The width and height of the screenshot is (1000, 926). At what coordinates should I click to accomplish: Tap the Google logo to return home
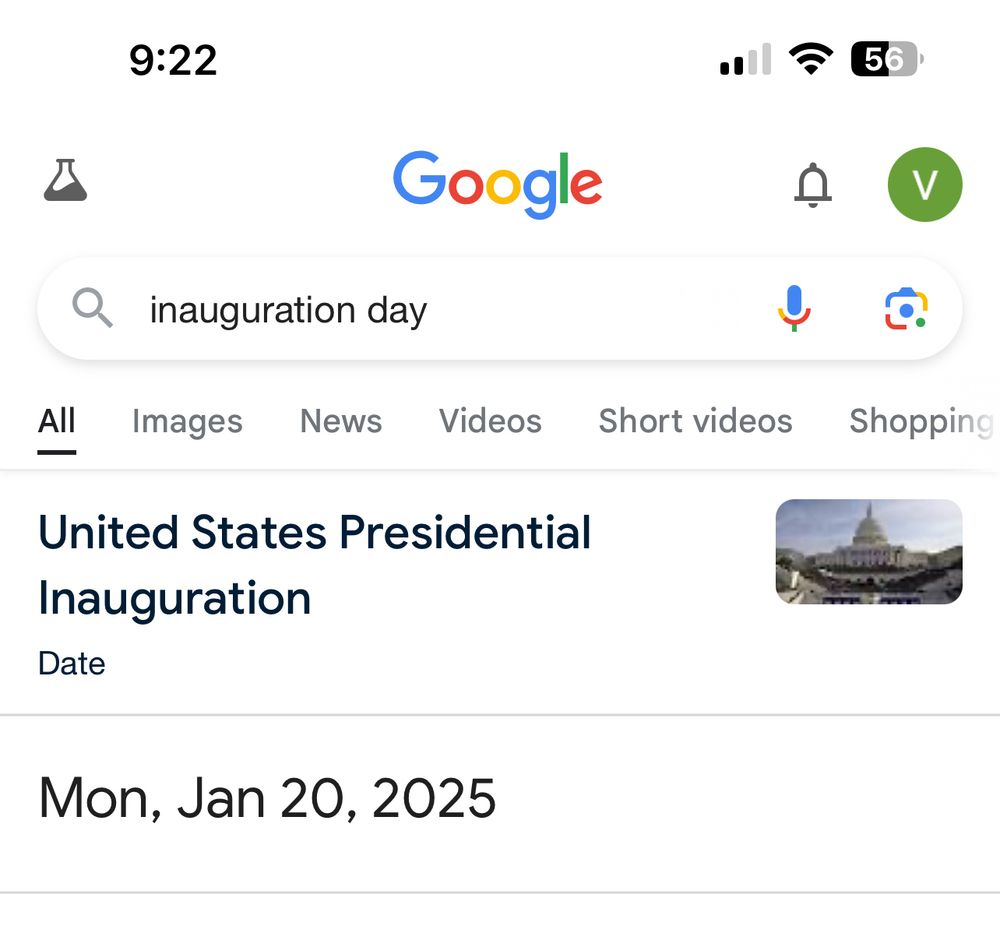tap(498, 183)
